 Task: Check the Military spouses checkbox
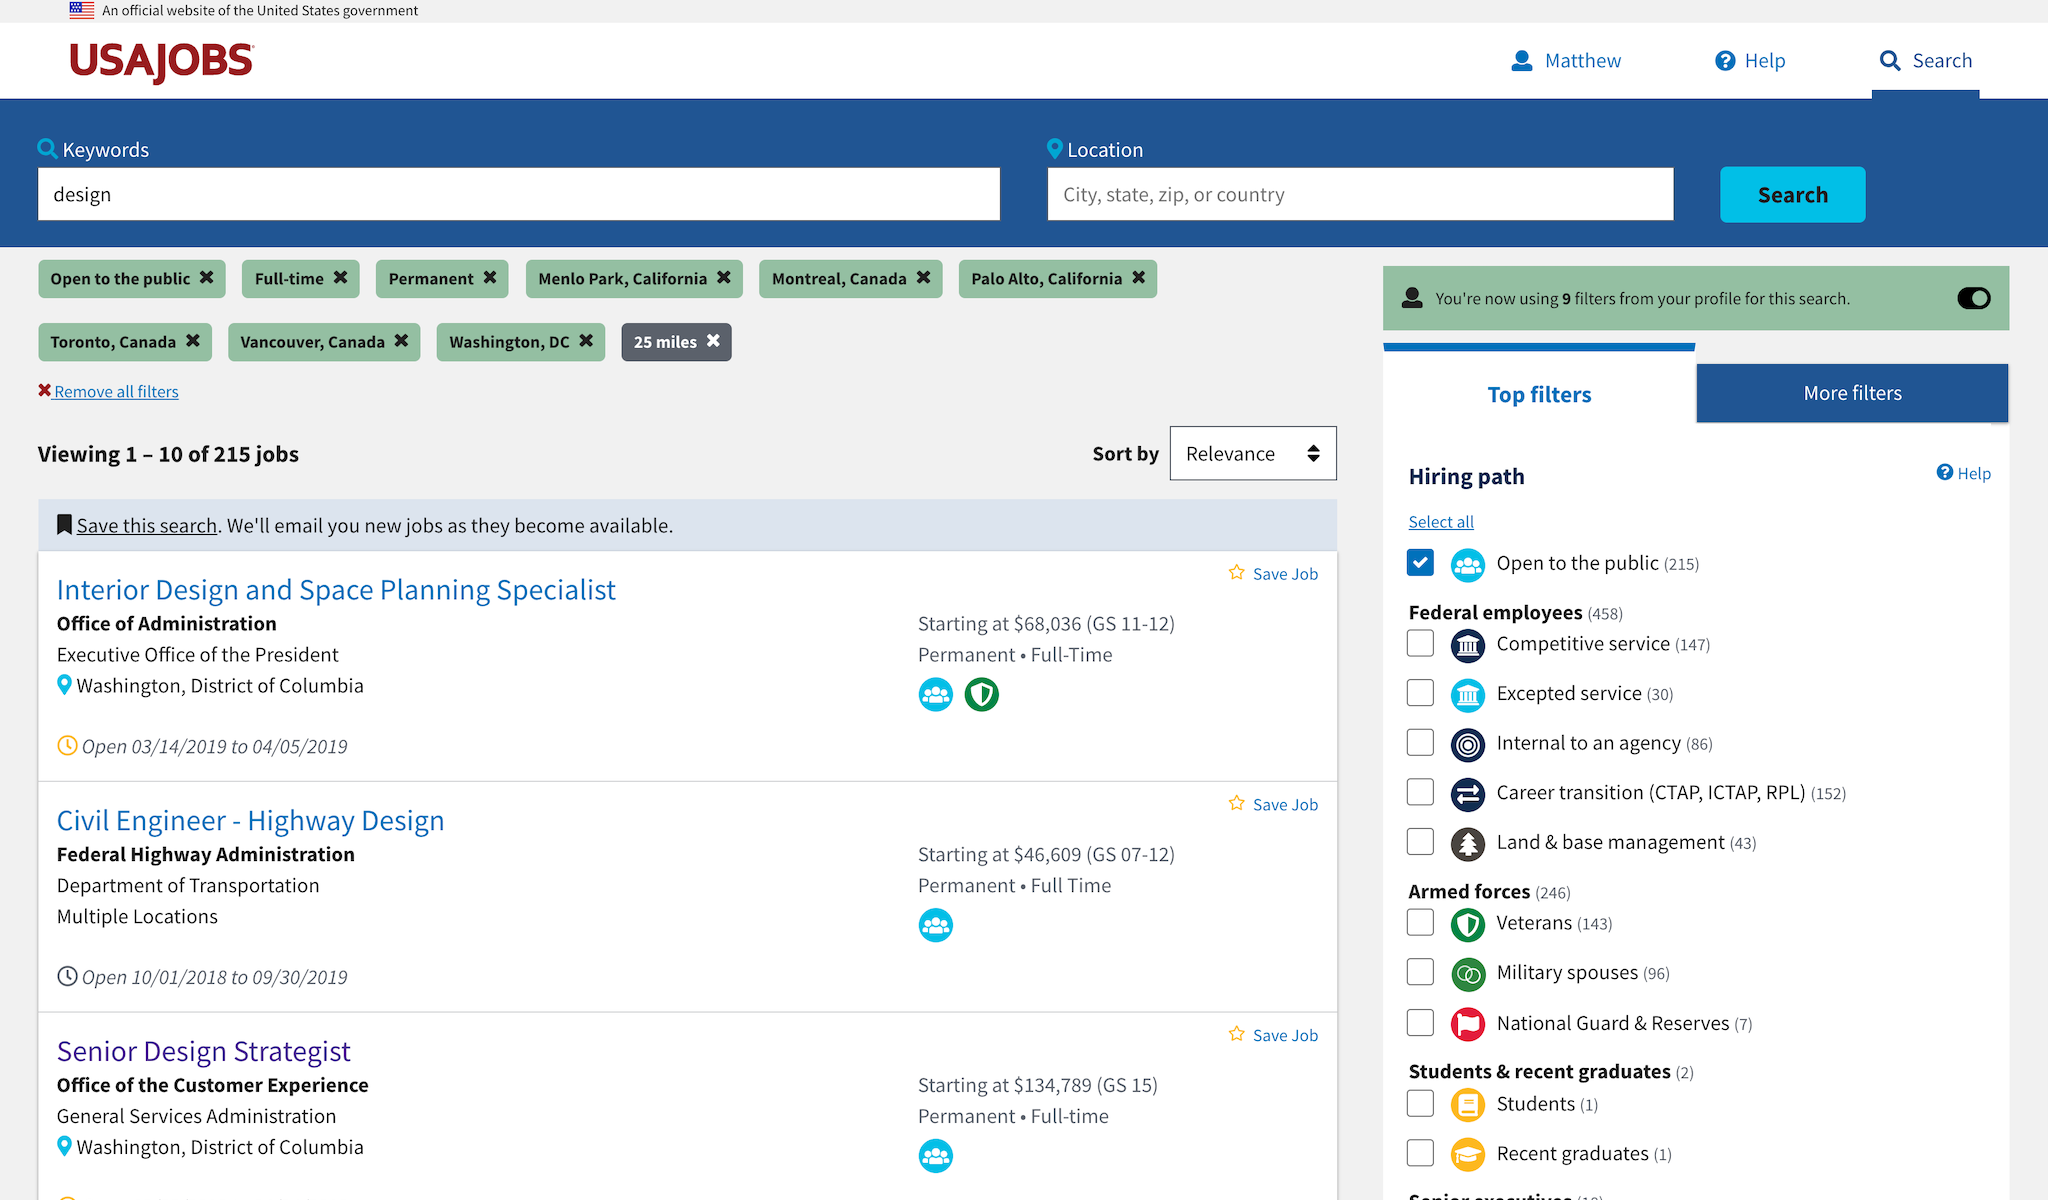(x=1420, y=972)
